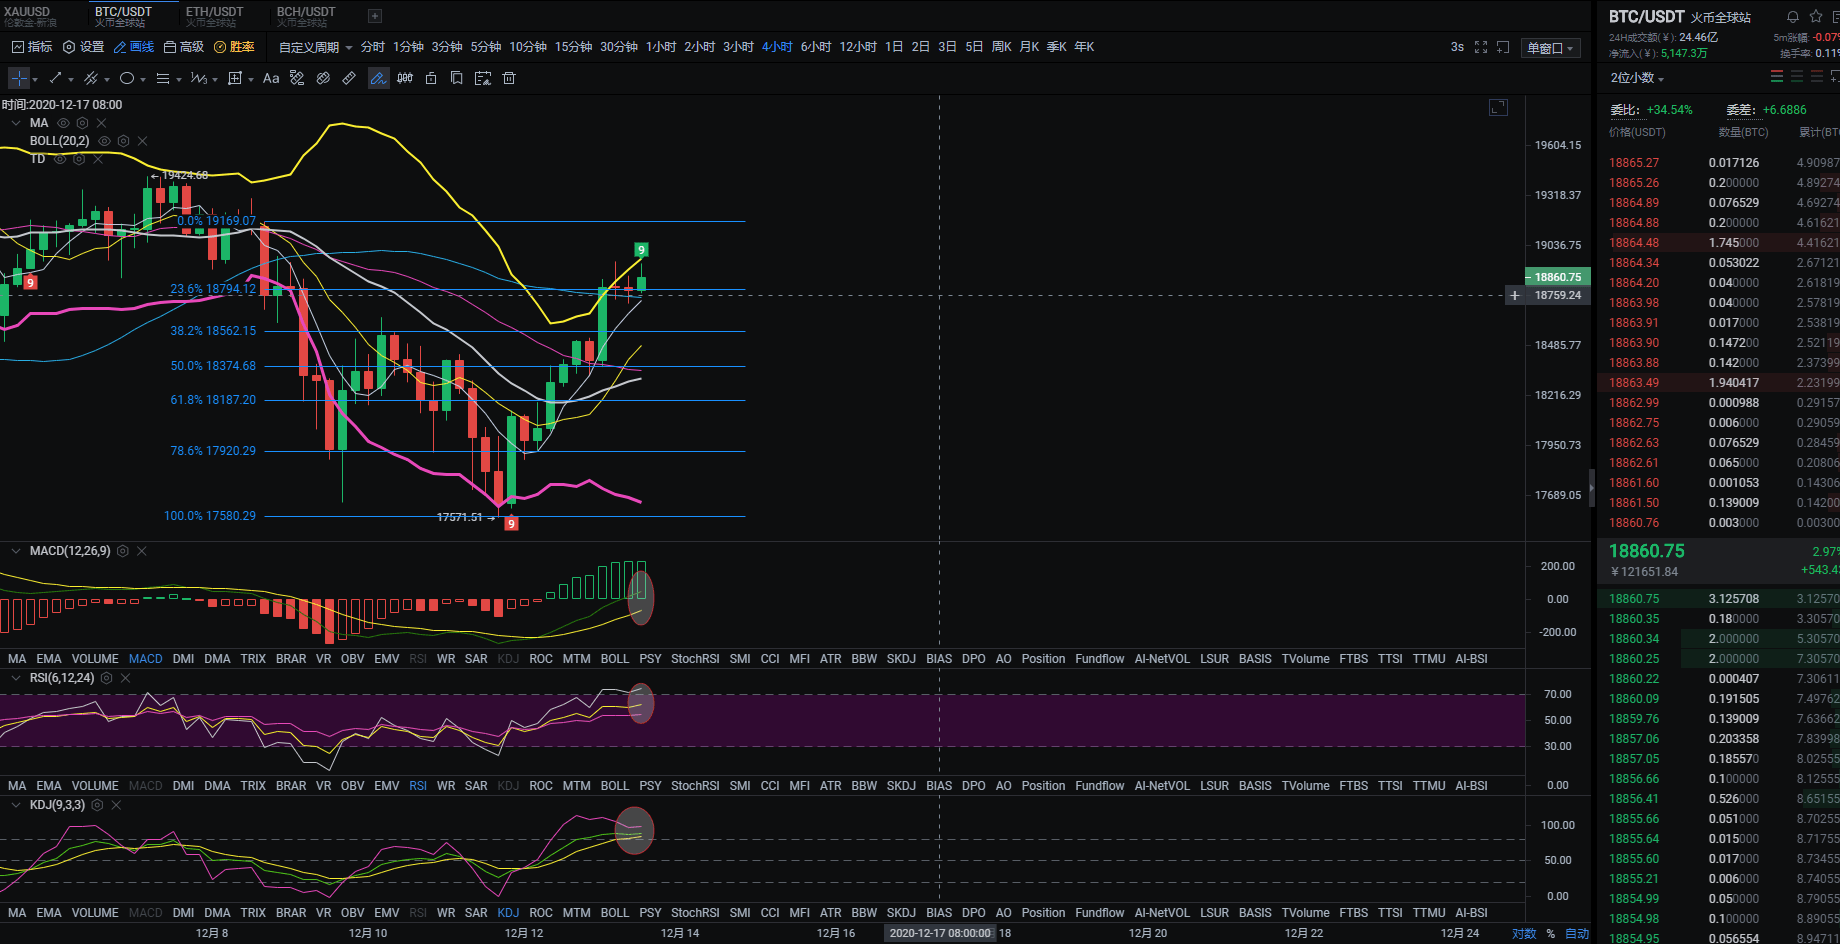
Task: Select the horizontal lines Fibonacci tool
Action: [163, 78]
